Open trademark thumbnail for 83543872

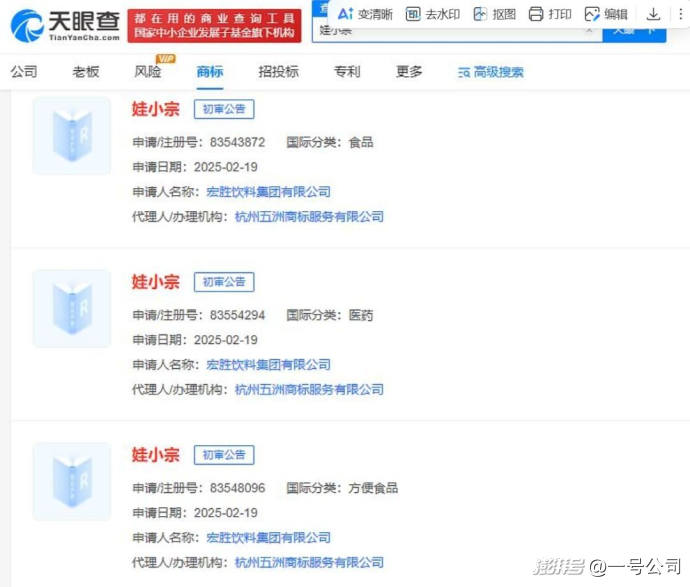click(72, 136)
